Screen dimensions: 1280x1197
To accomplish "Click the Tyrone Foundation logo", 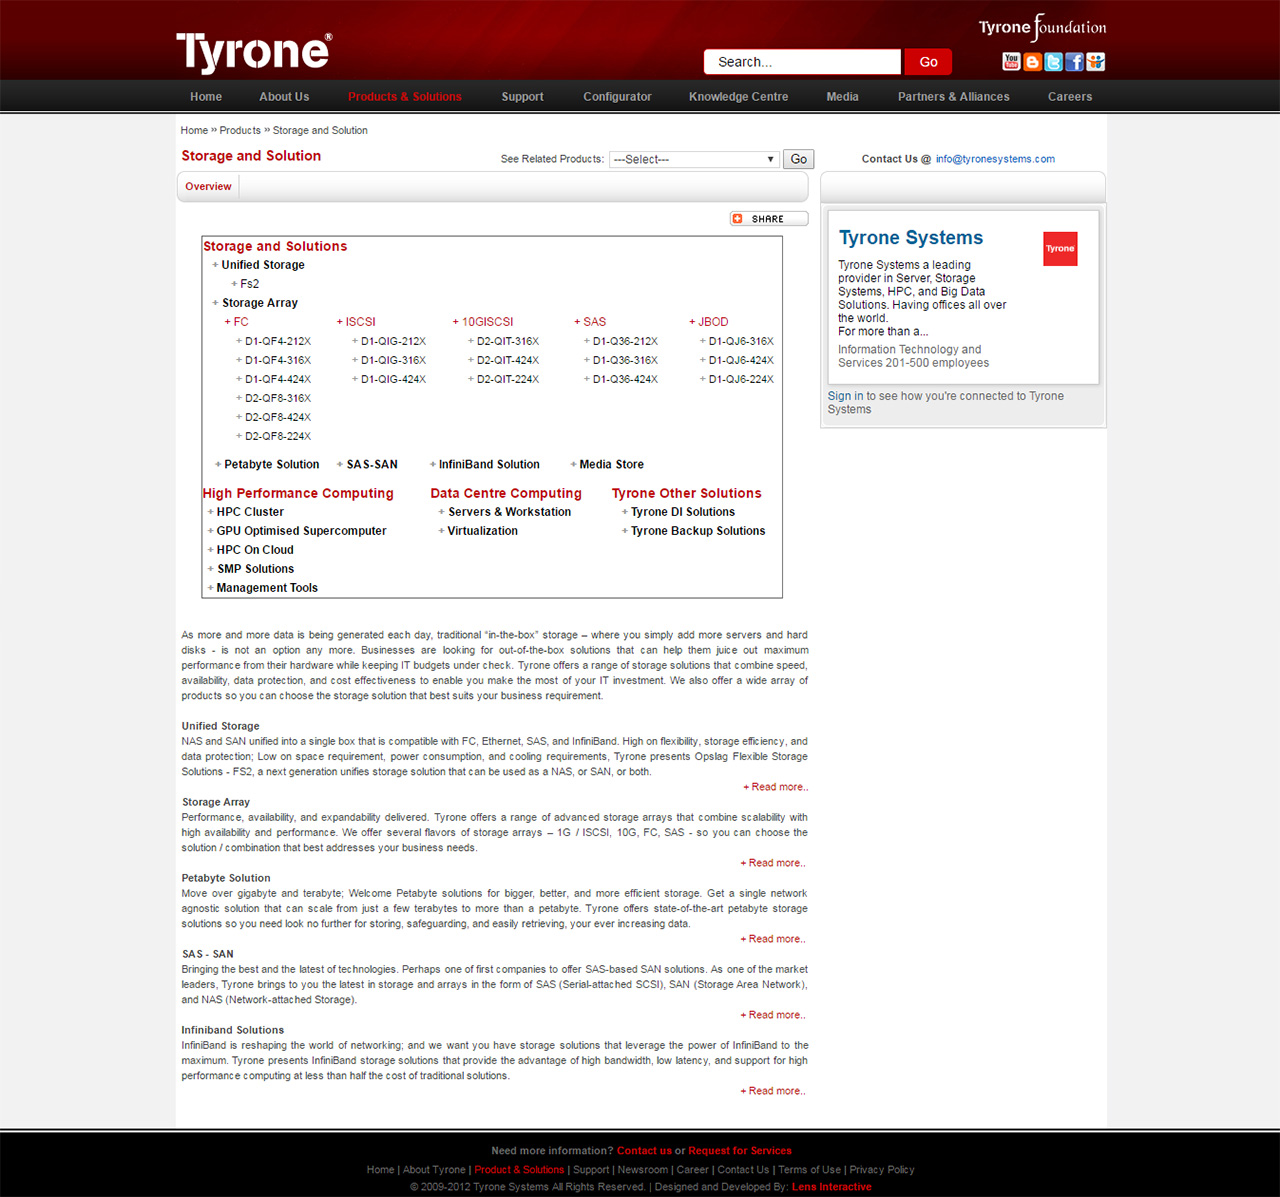I will pos(1042,27).
